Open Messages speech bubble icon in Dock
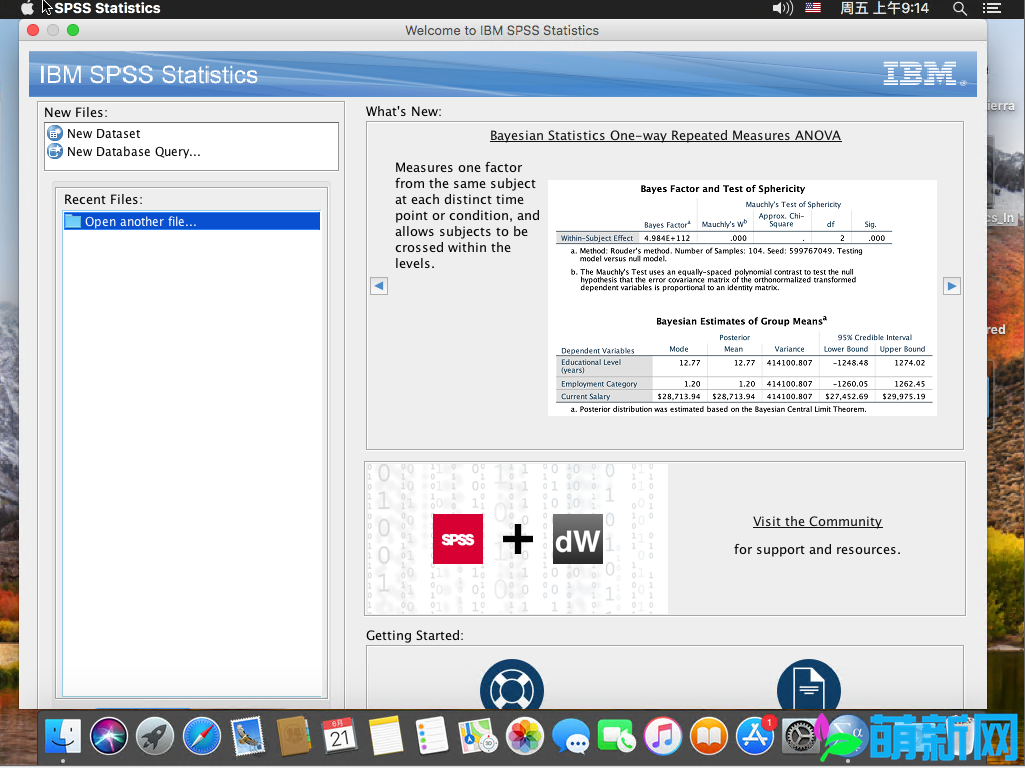 [x=571, y=736]
